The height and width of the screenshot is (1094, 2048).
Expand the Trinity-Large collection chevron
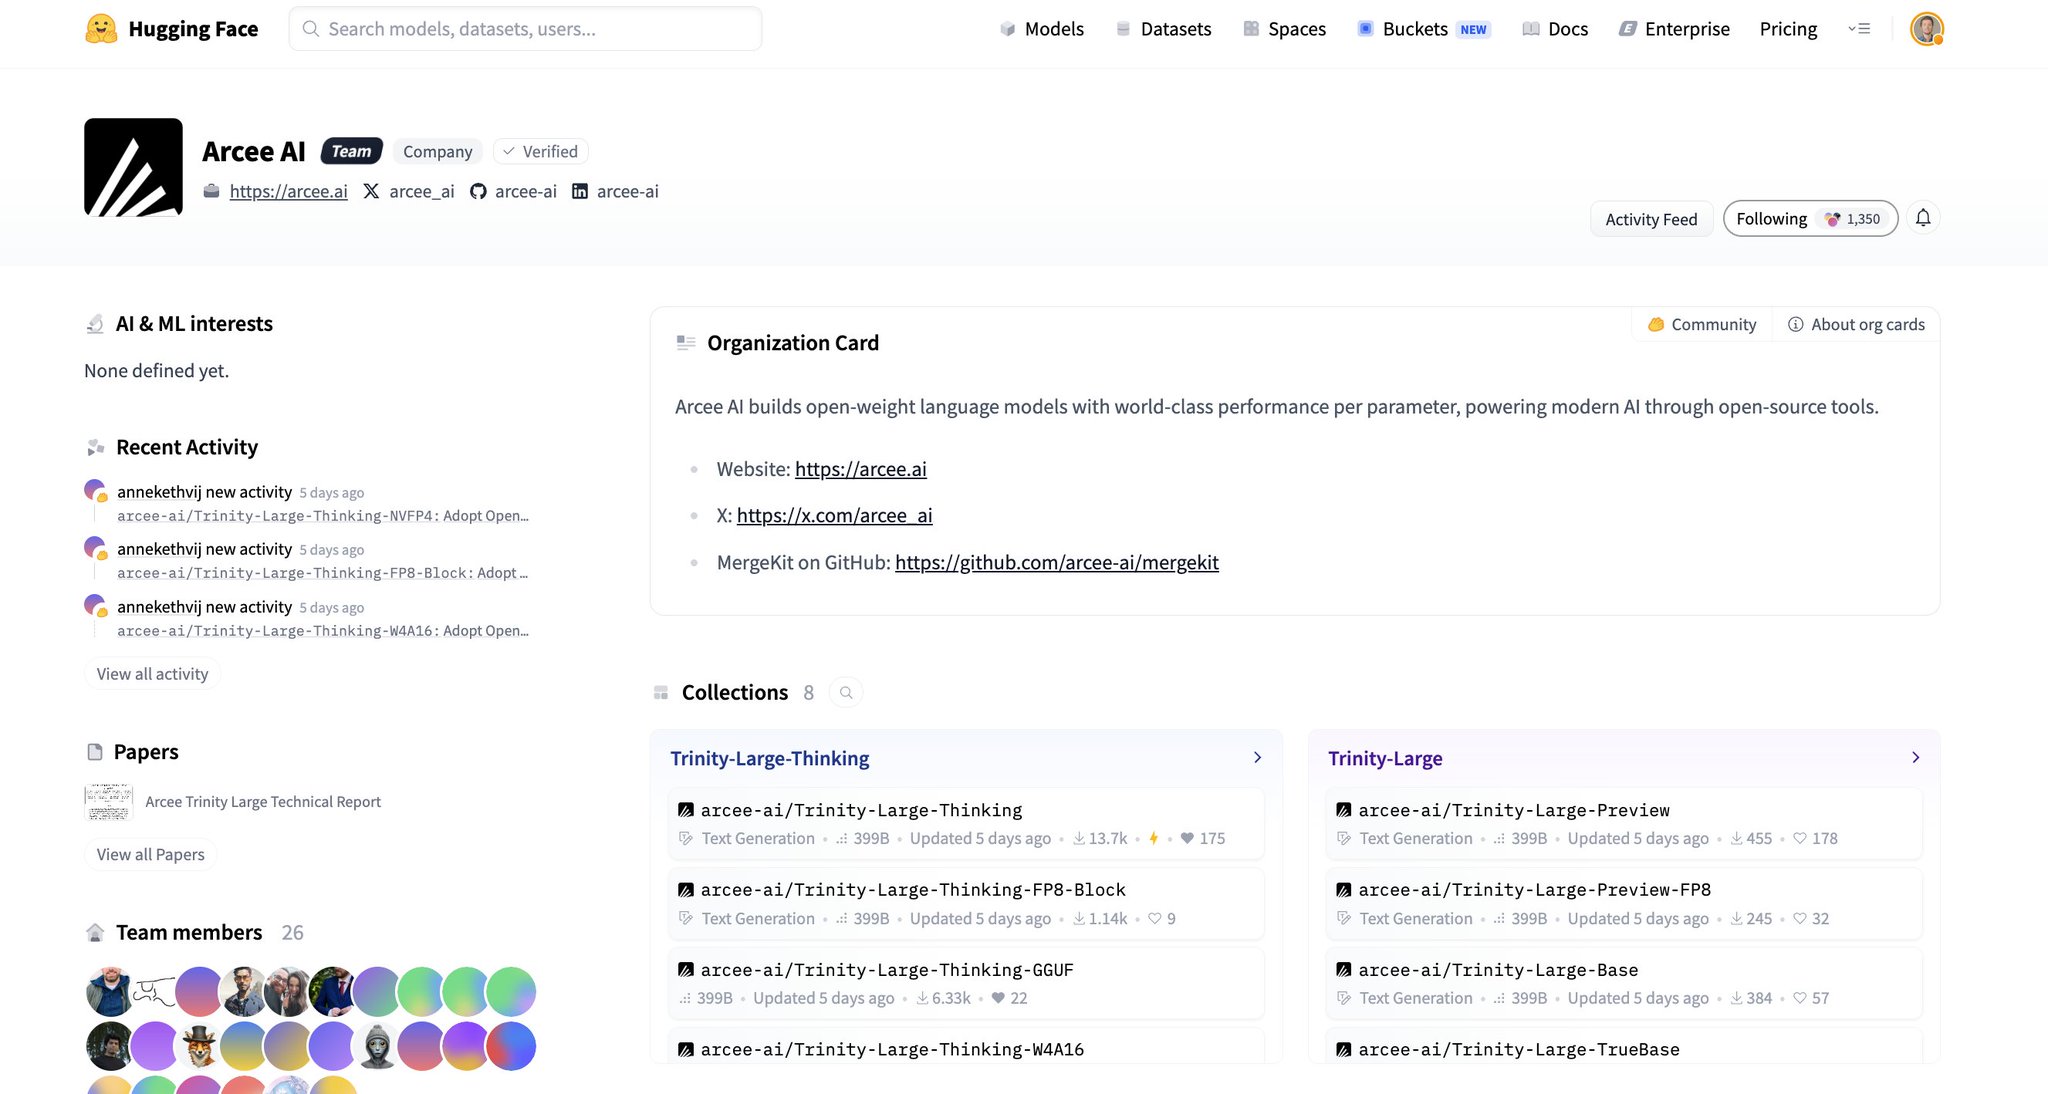click(1915, 758)
